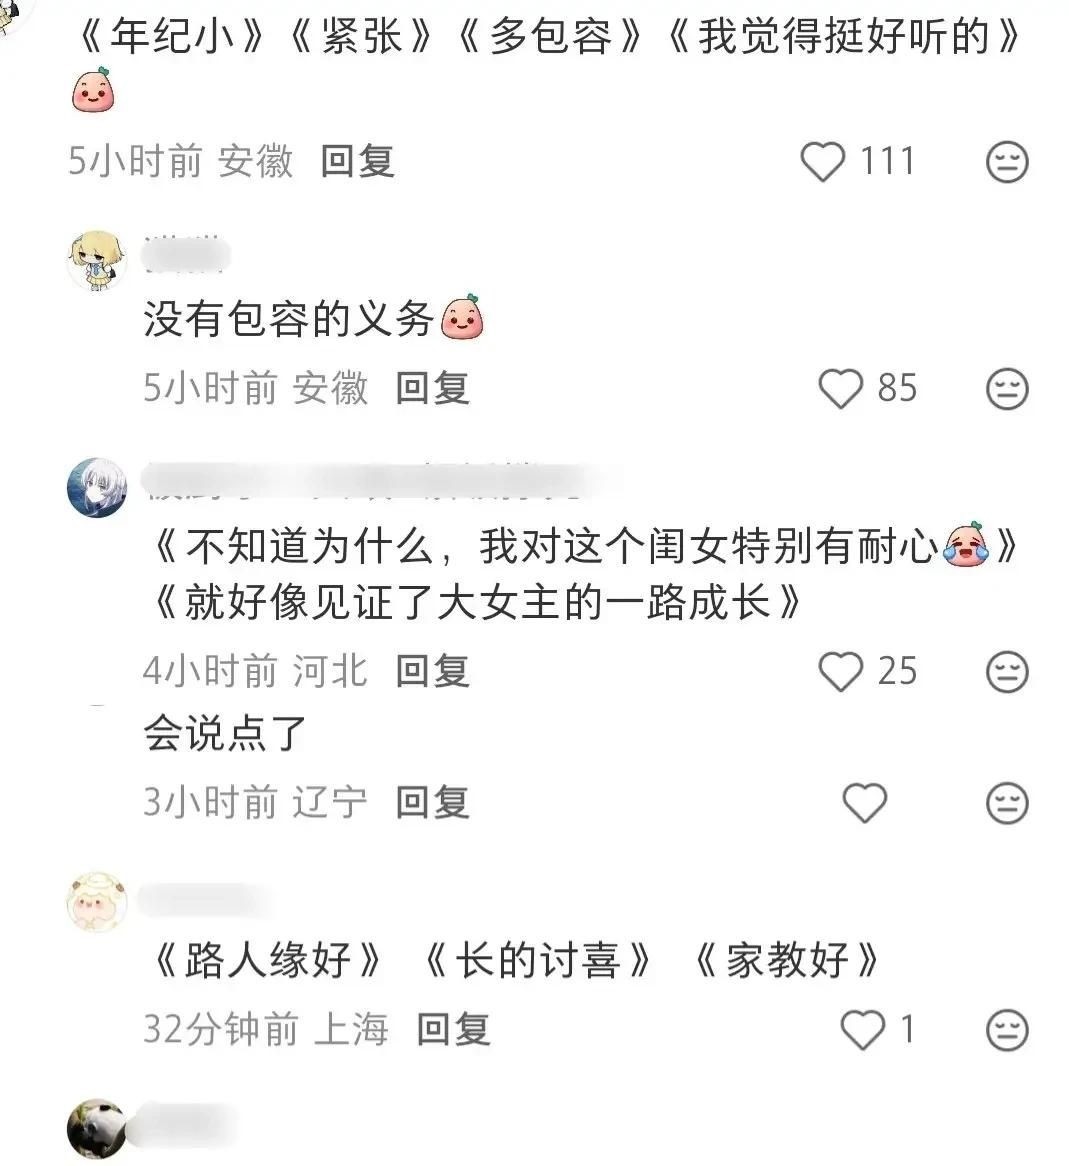
Task: Reply to the 32分钟前 上海 comment
Action: pos(453,1030)
